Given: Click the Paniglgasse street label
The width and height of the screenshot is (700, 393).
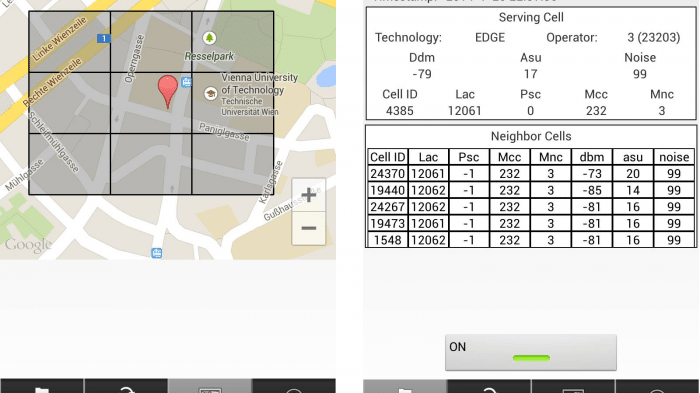Looking at the screenshot, I should click(224, 132).
